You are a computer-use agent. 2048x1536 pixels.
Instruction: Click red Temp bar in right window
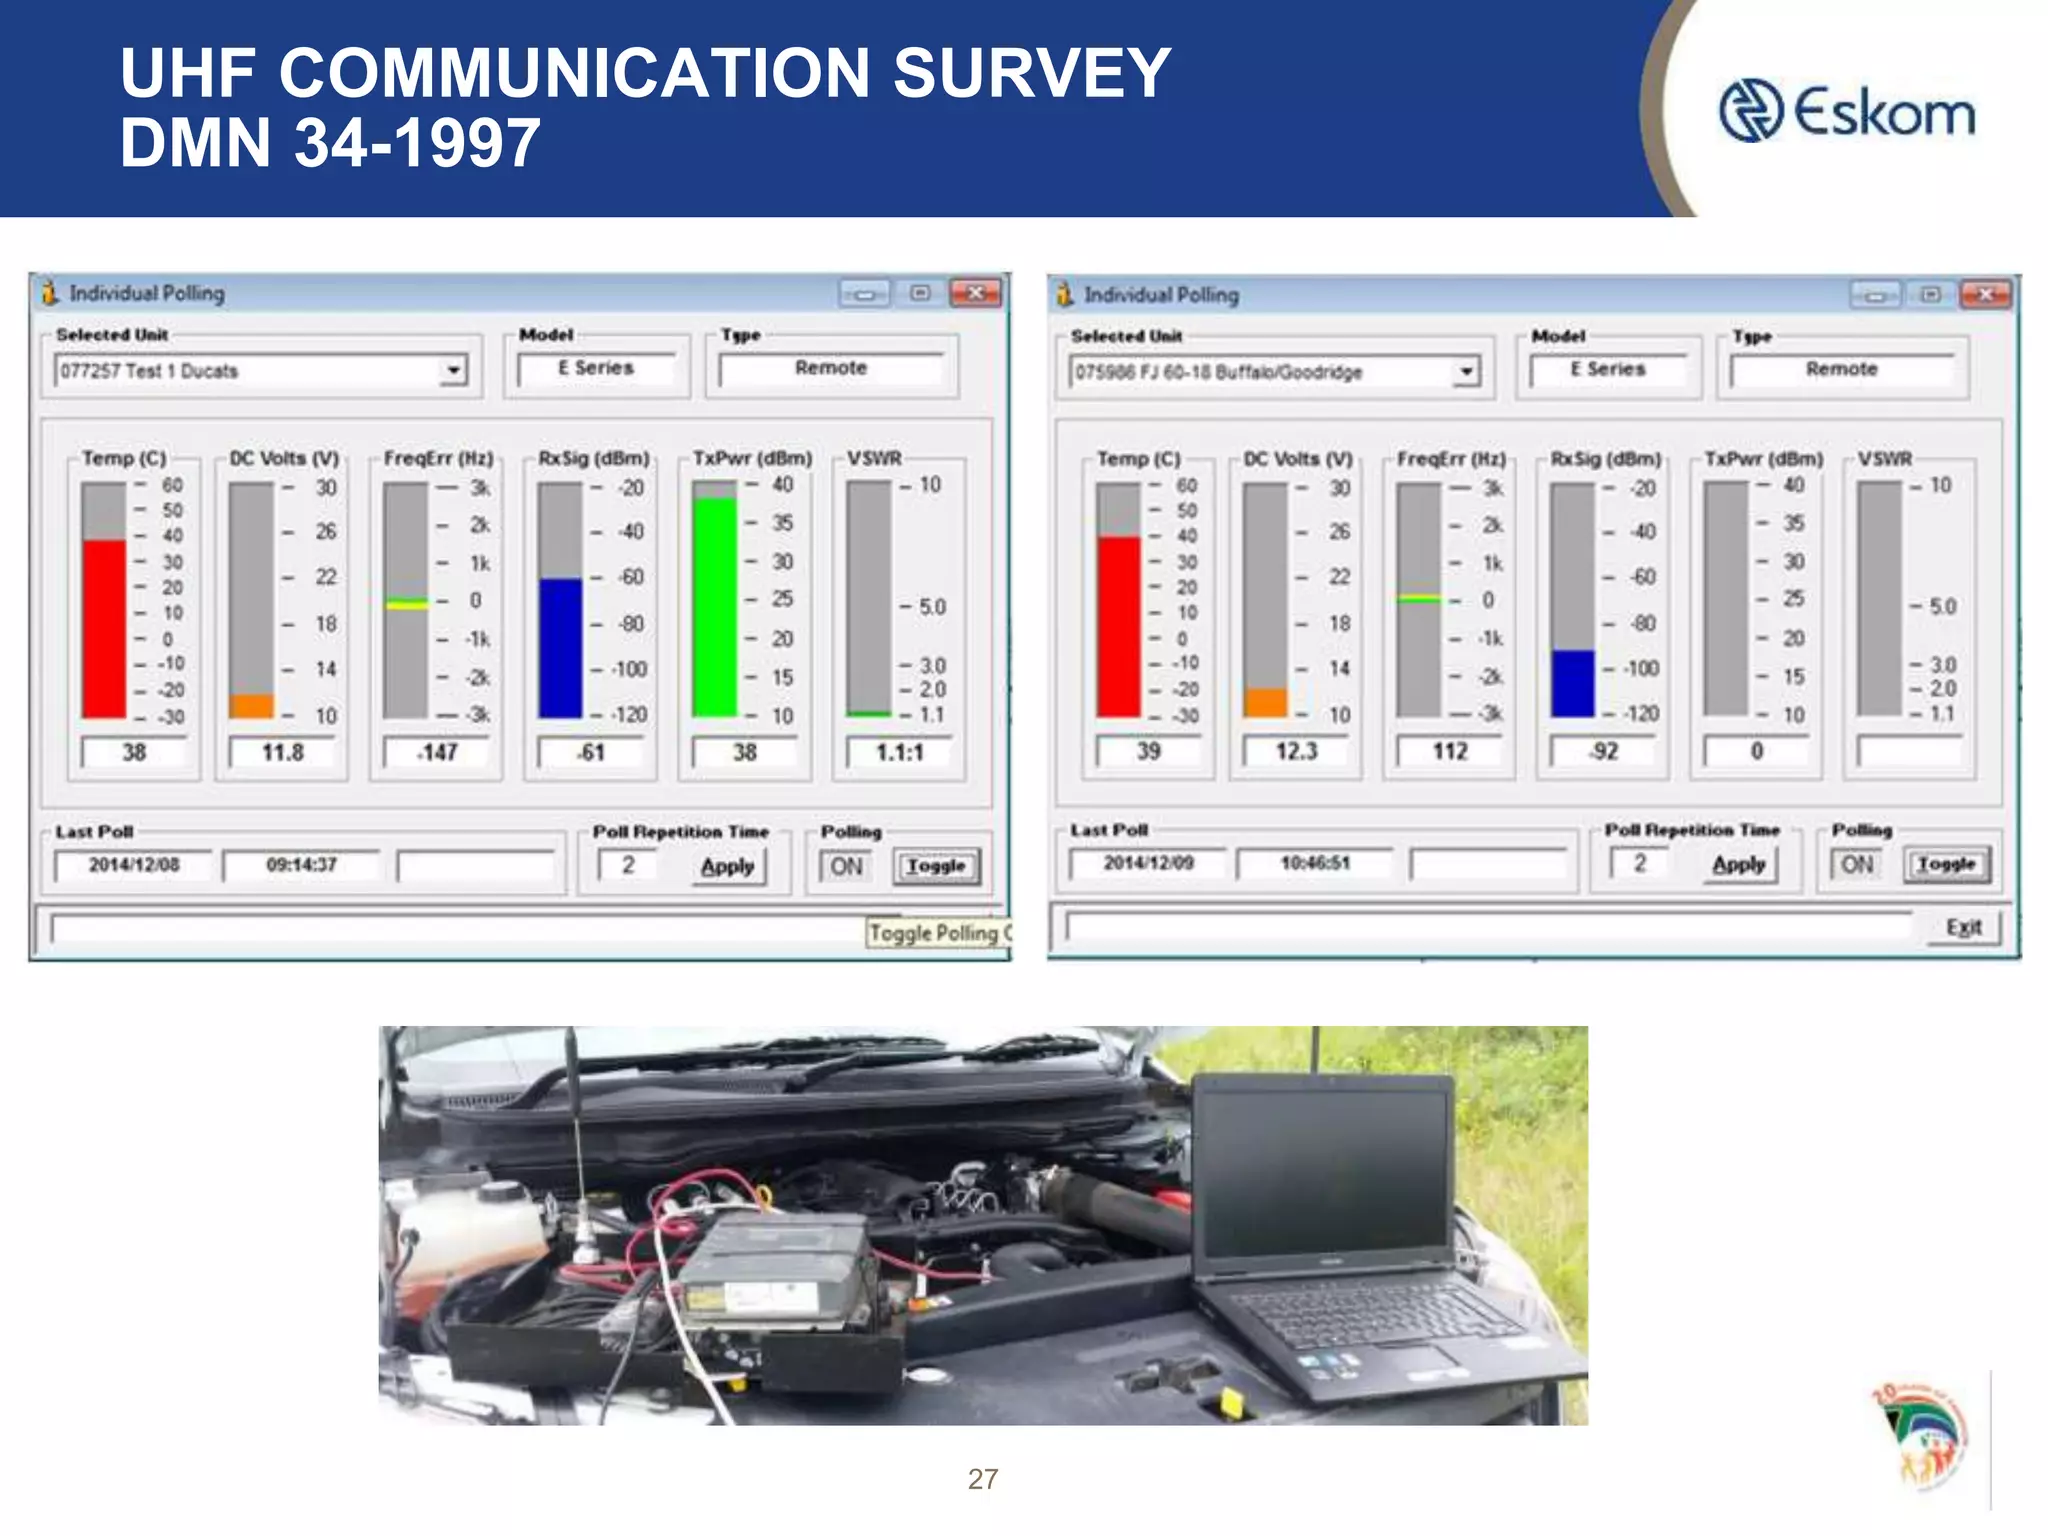click(1118, 627)
